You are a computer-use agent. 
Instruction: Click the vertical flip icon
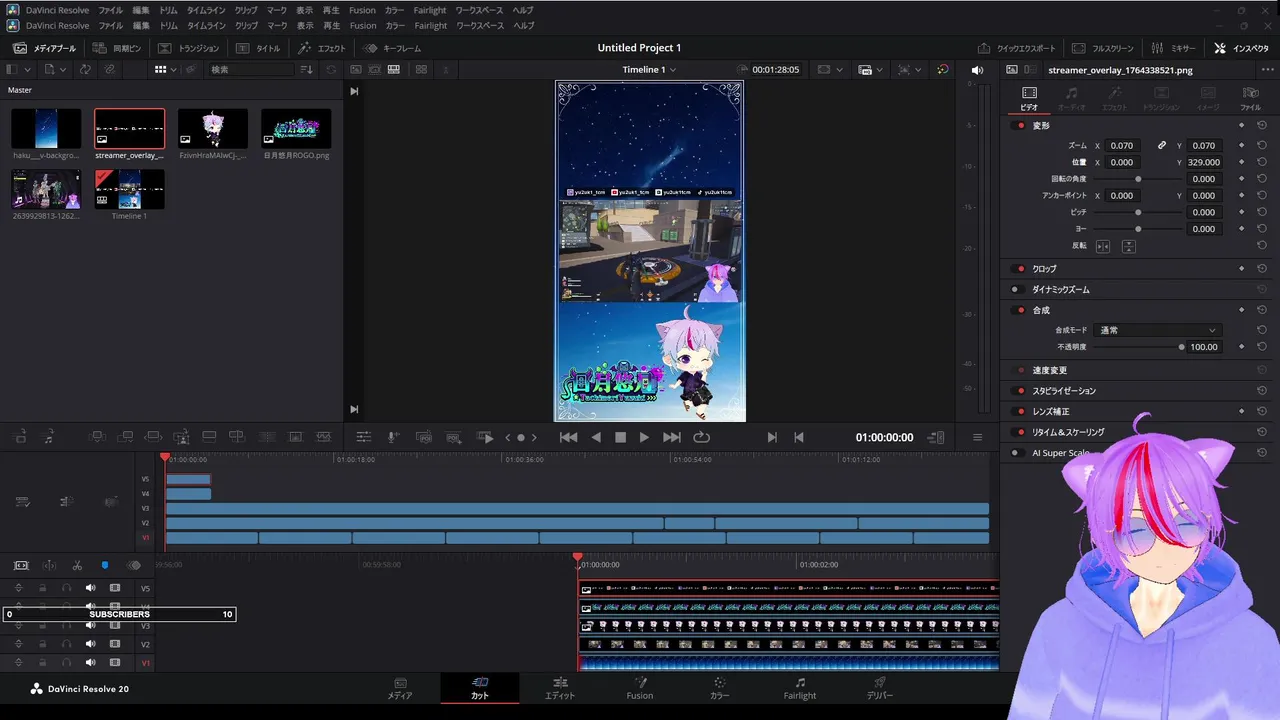click(x=1129, y=246)
